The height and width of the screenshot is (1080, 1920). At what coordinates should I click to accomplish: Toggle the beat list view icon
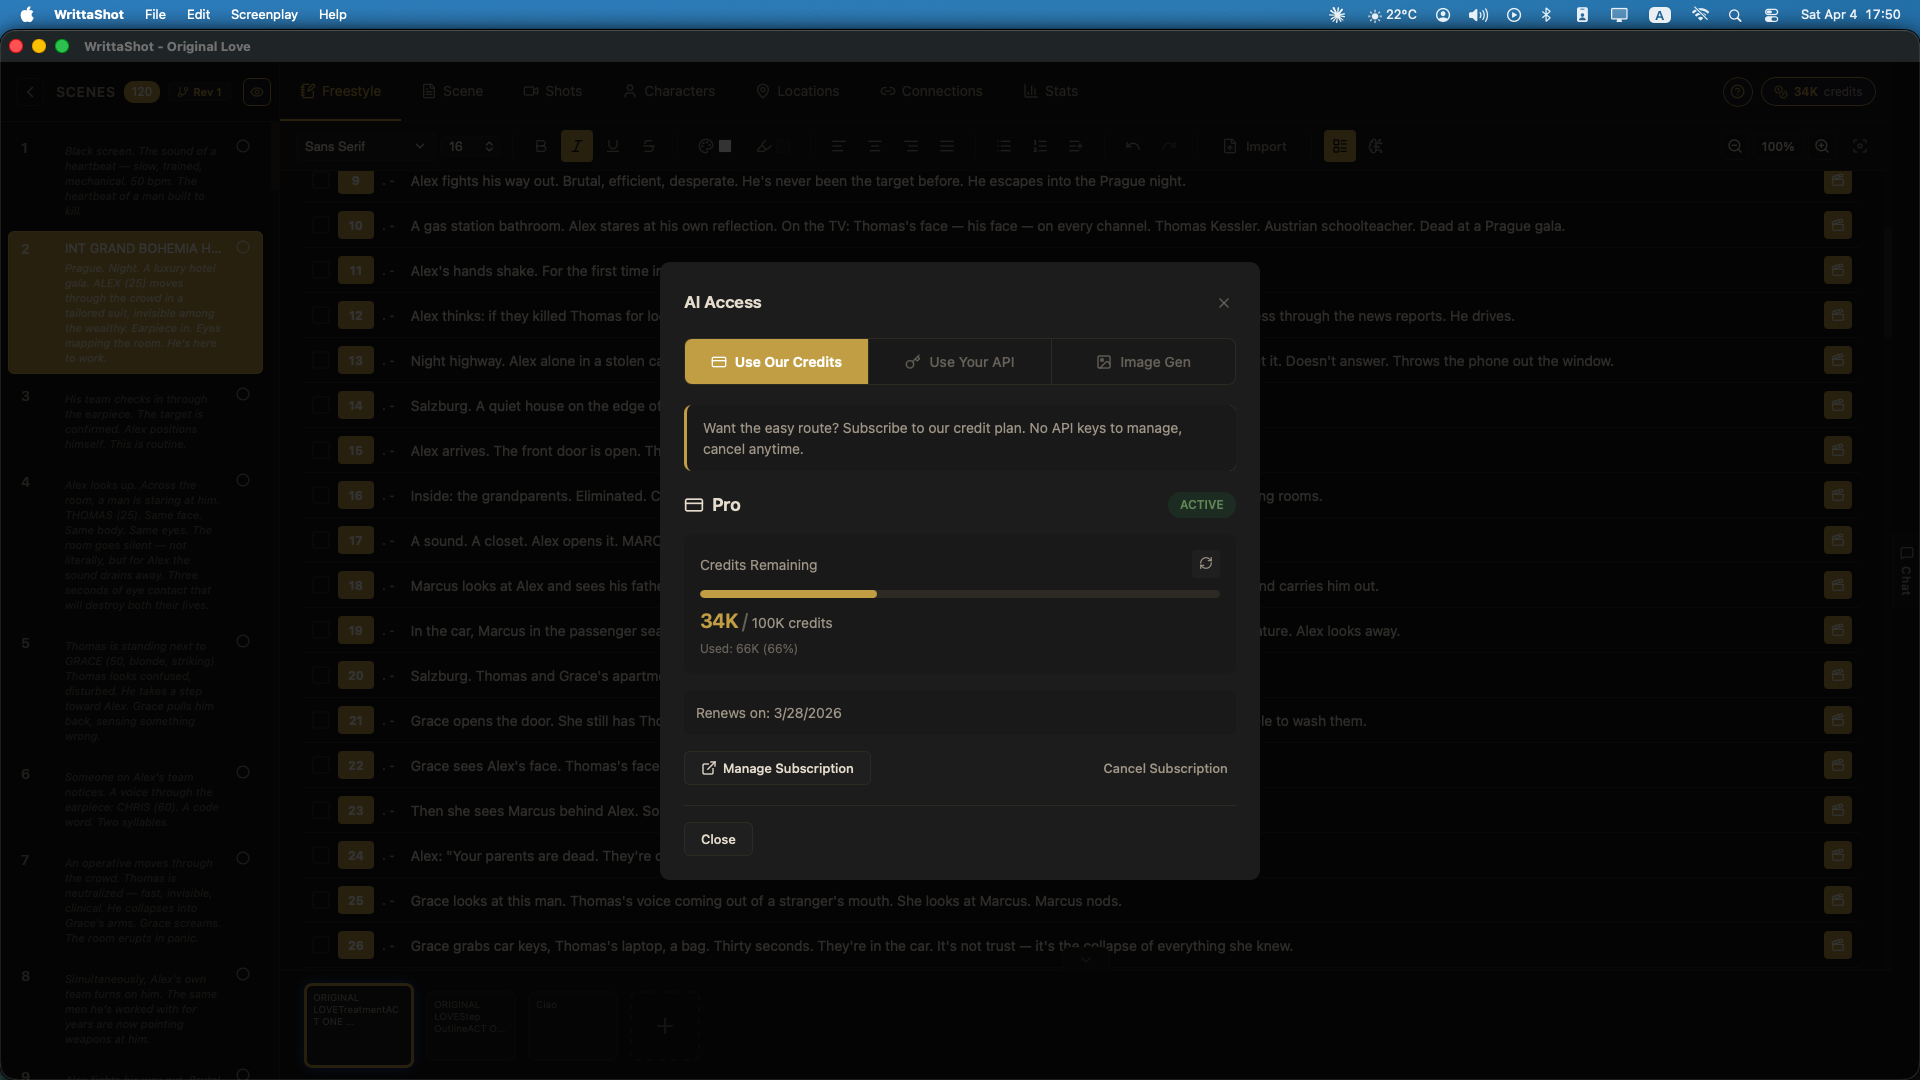1339,146
